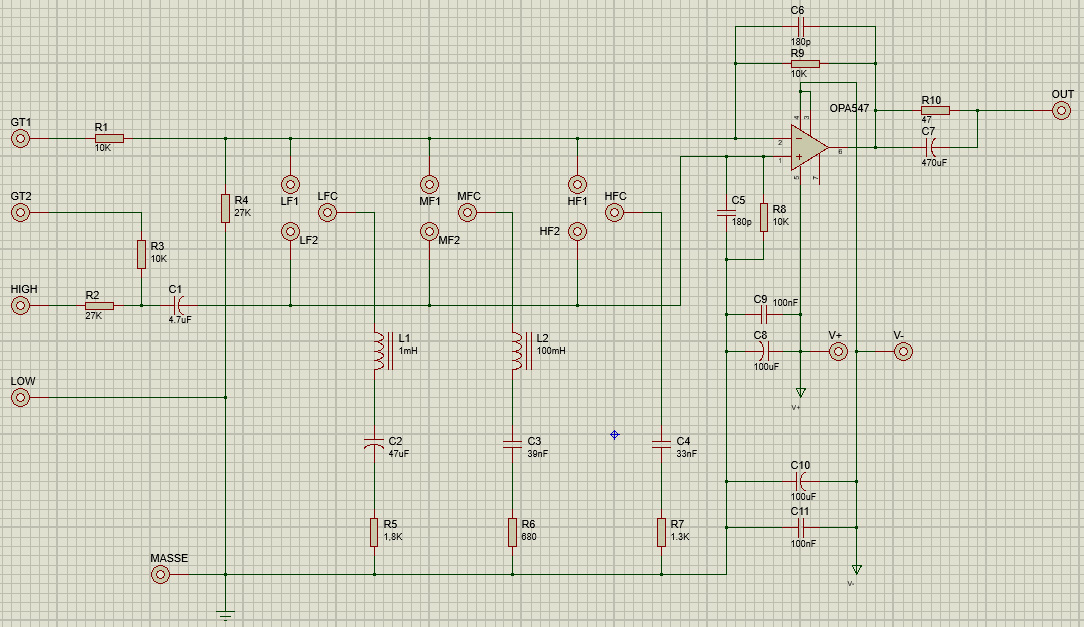
Task: Select the HFC terminal pin
Action: [x=615, y=213]
